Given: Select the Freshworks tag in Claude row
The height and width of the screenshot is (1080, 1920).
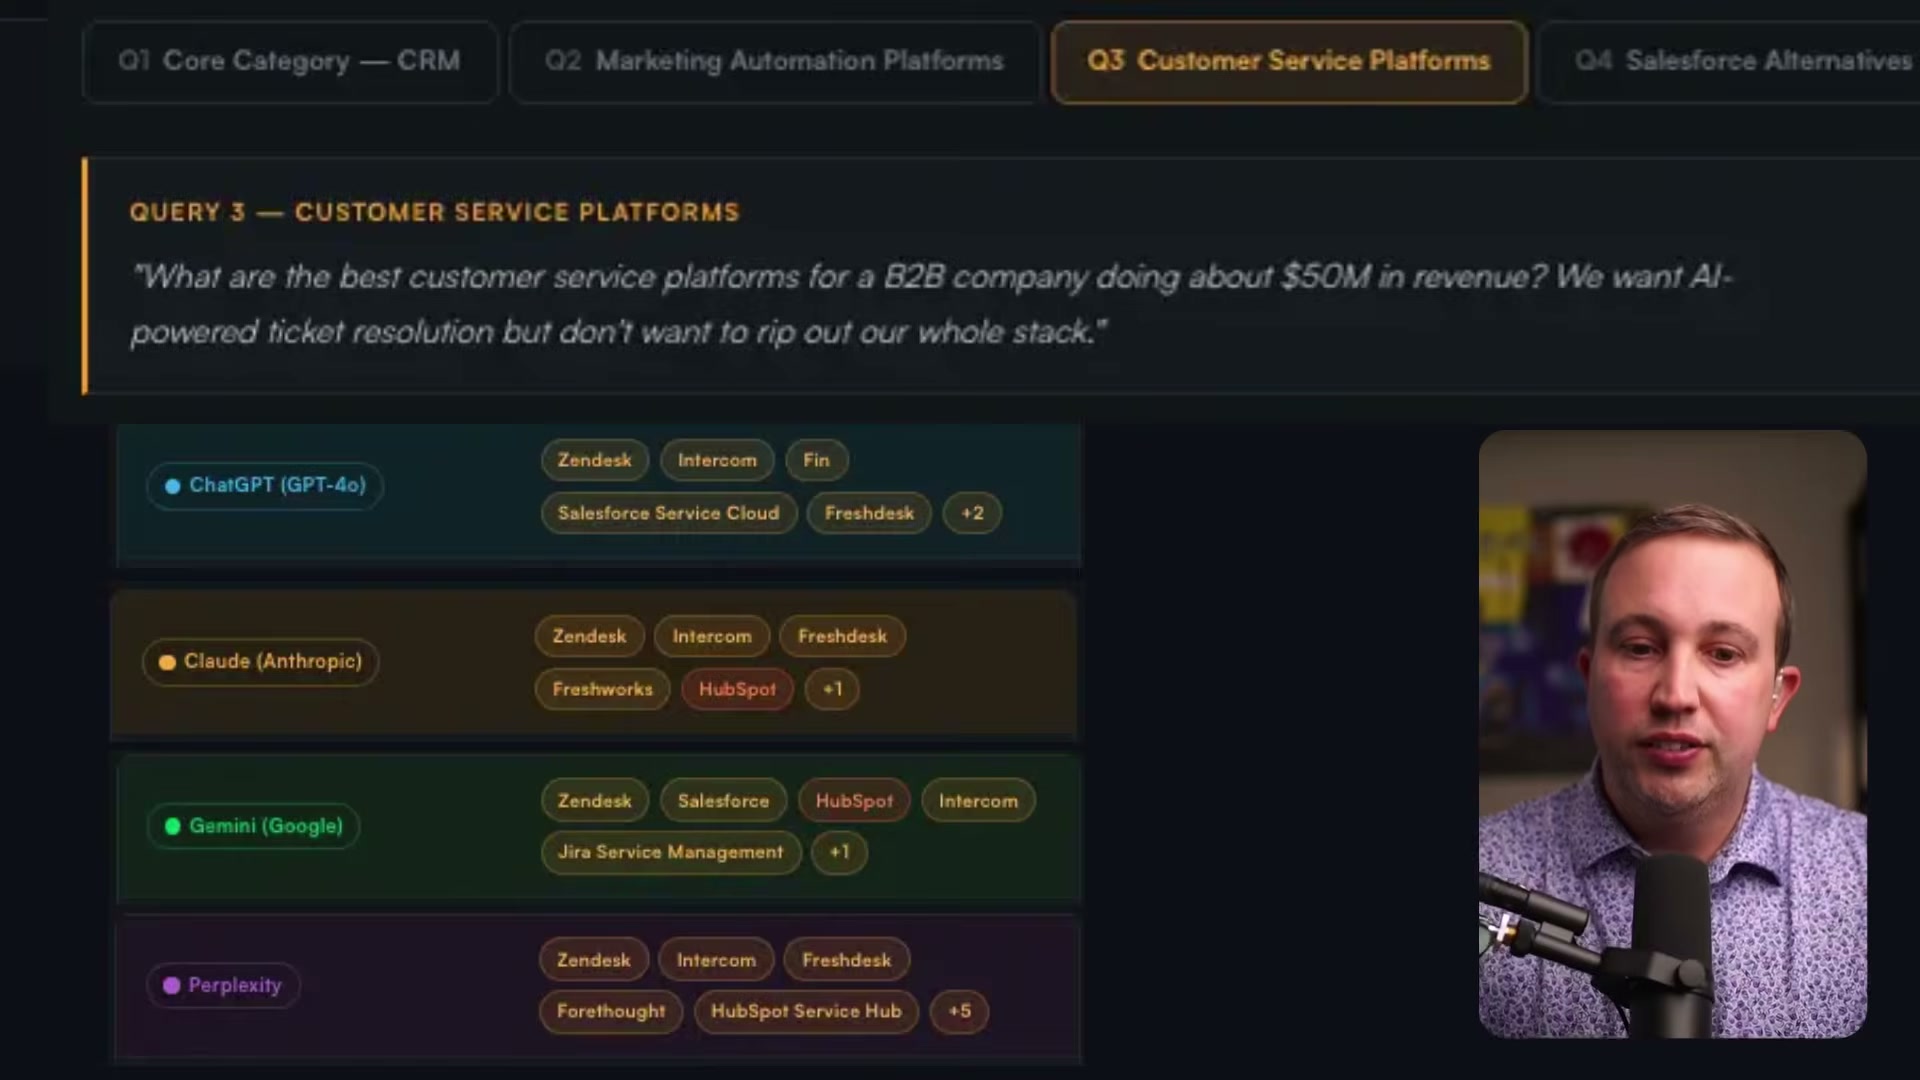Looking at the screenshot, I should (603, 689).
